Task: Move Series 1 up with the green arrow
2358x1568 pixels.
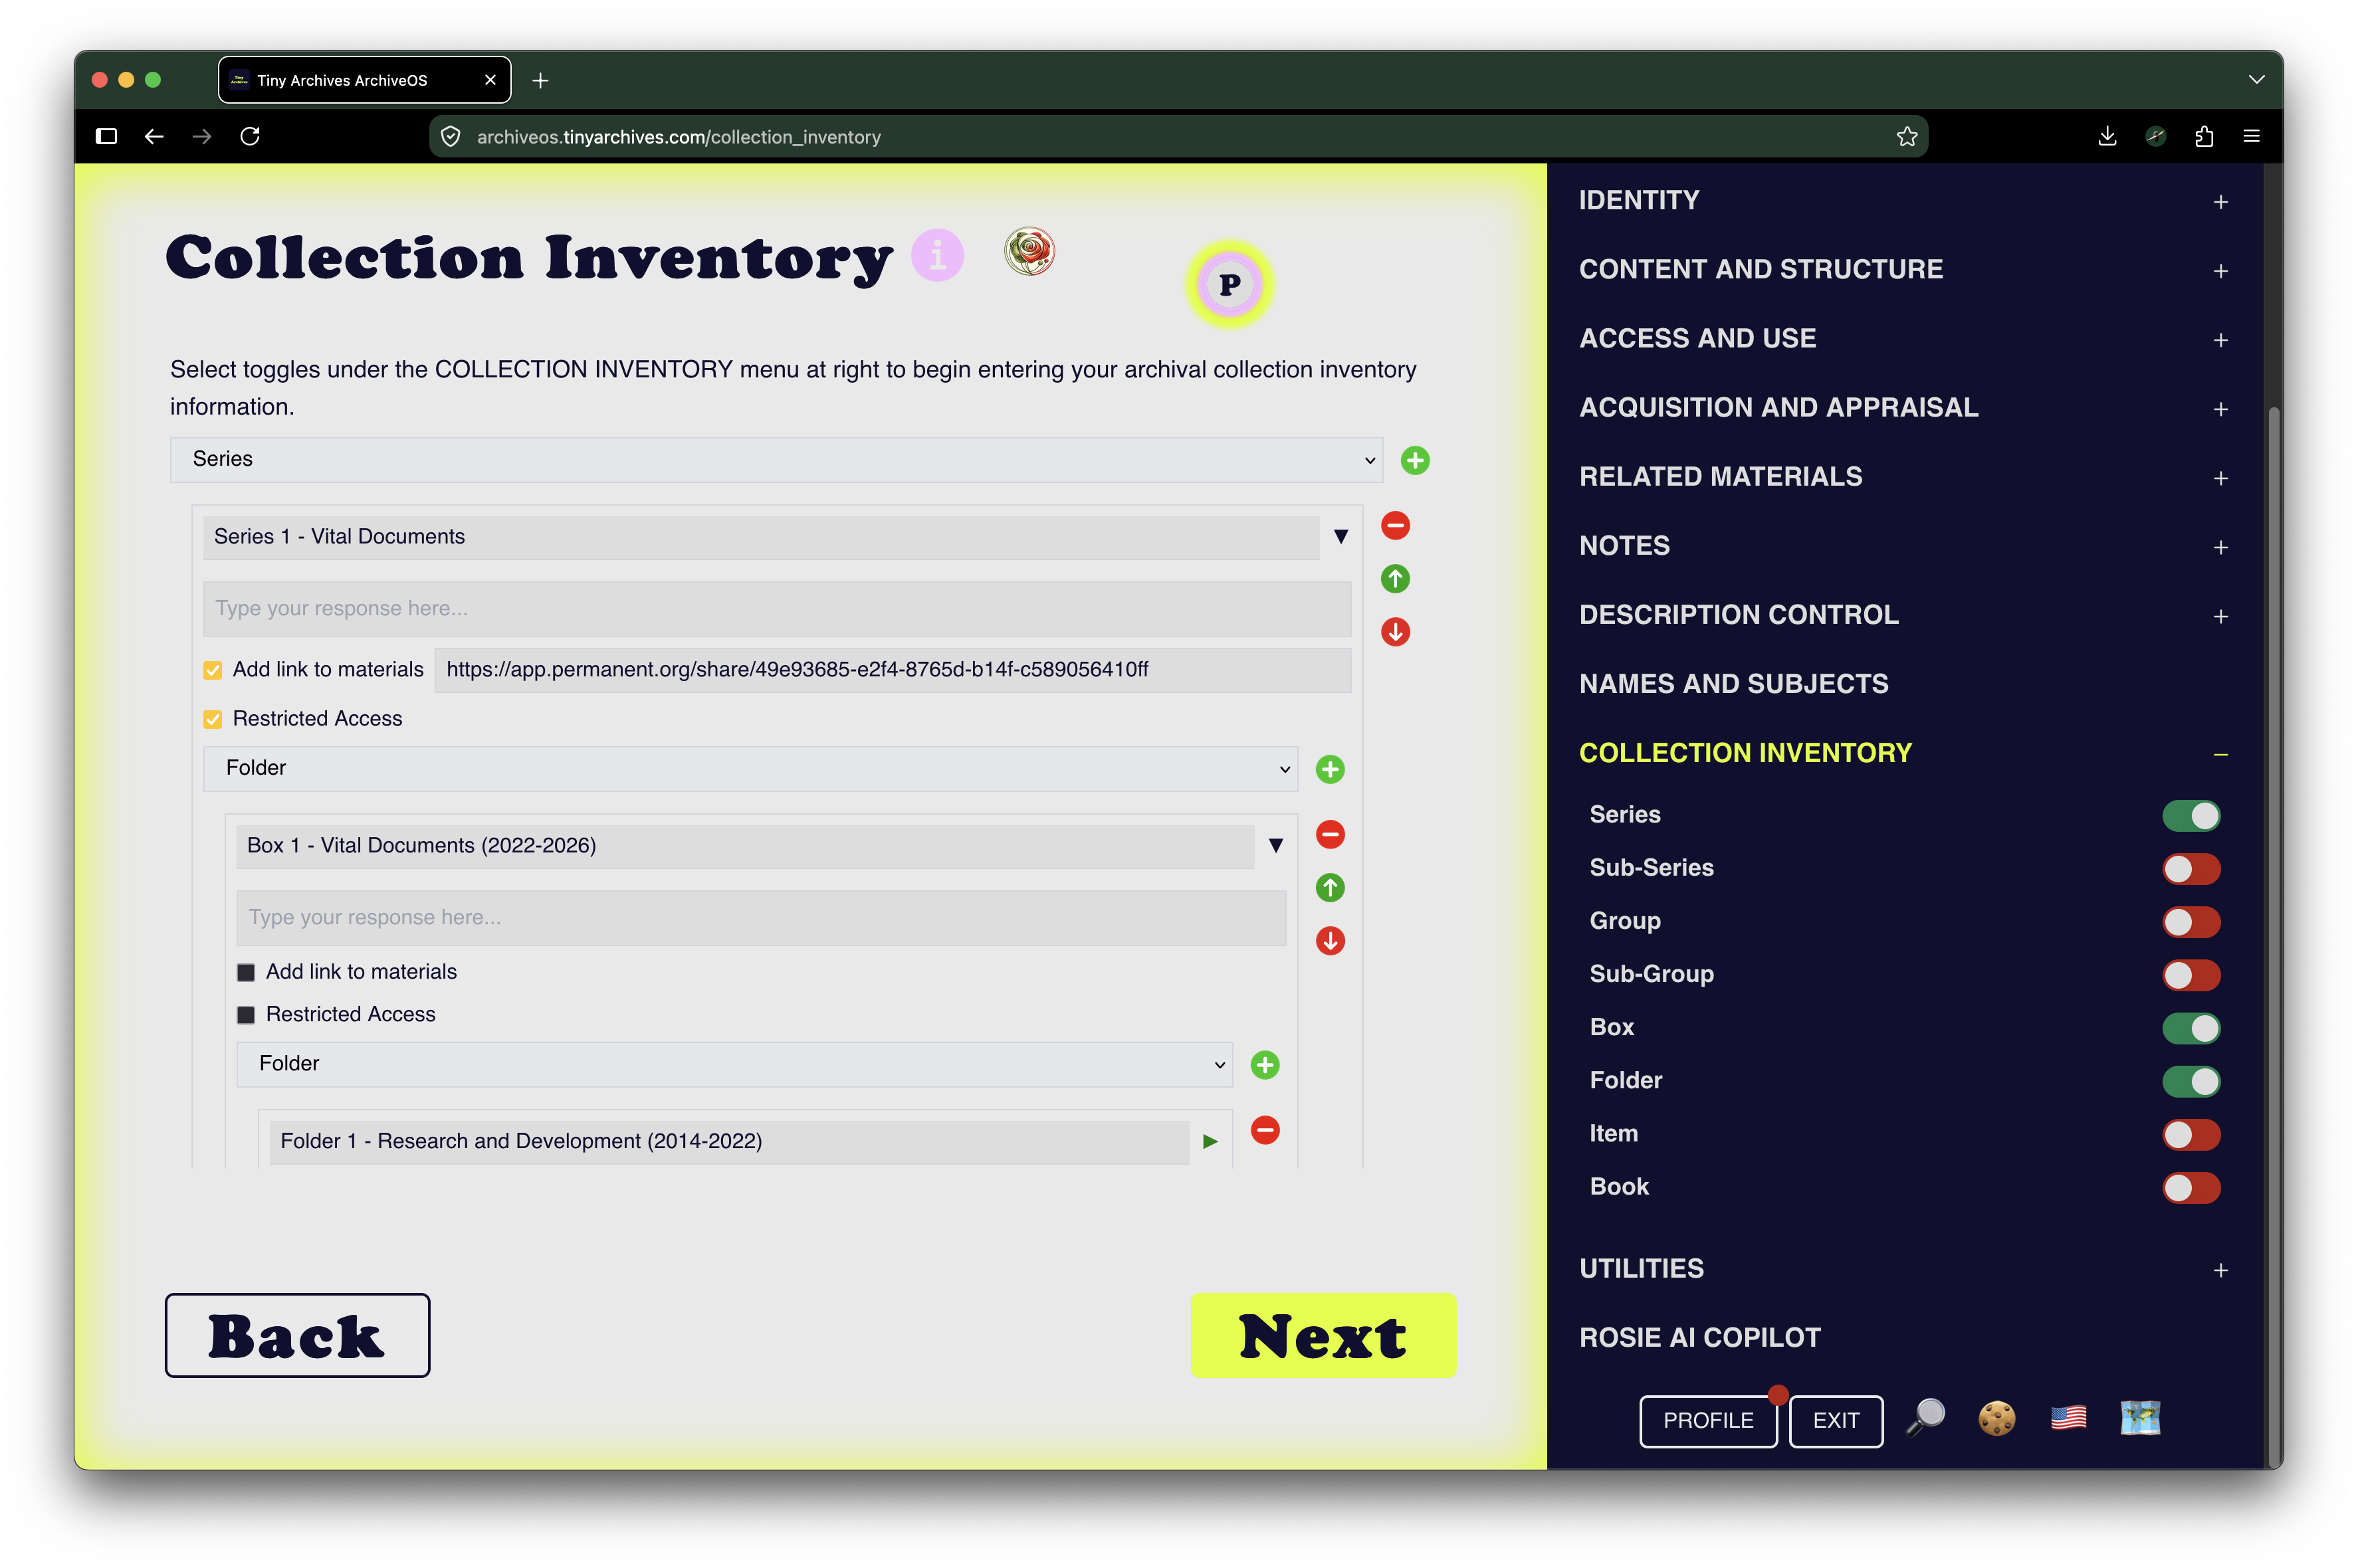Action: pyautogui.click(x=1395, y=578)
